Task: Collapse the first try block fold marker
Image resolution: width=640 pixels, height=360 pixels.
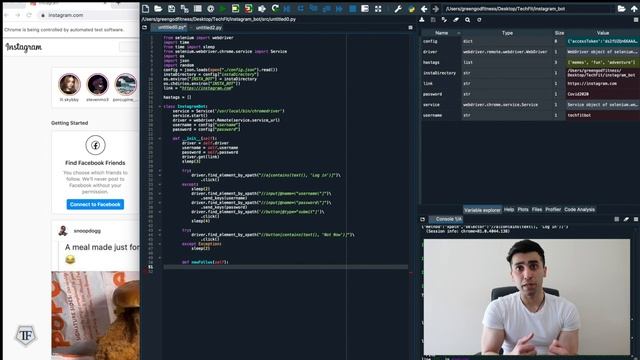Action: pyautogui.click(x=160, y=171)
